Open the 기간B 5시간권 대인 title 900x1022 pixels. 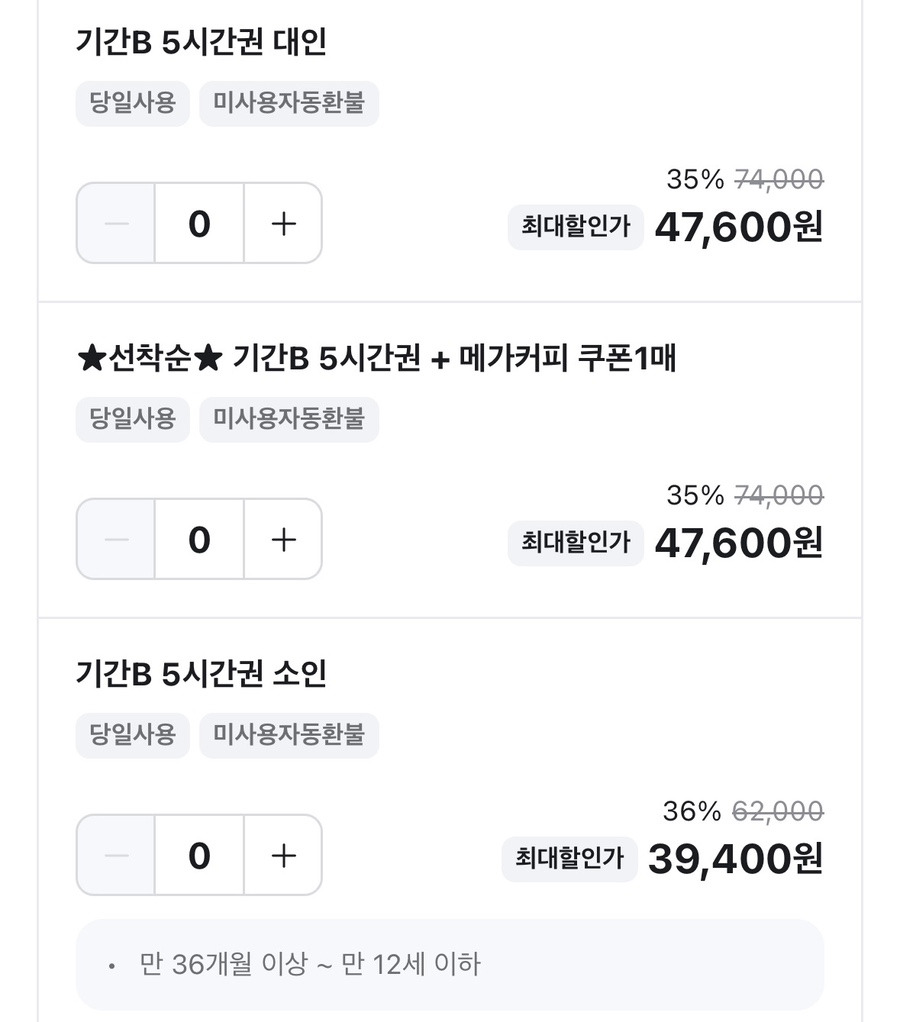pos(201,42)
